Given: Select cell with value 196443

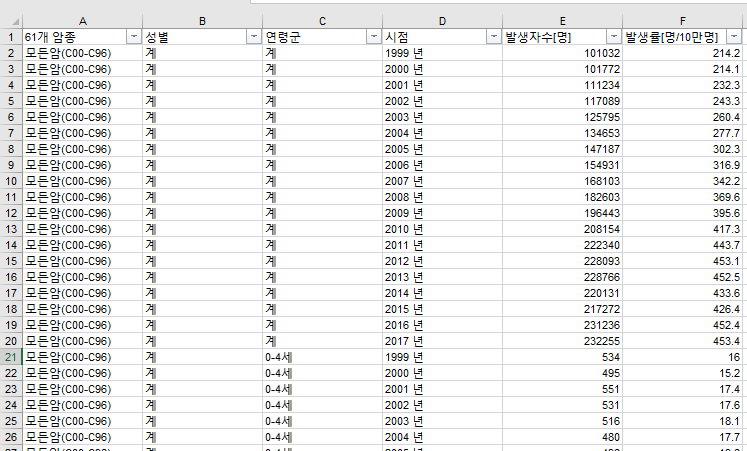Looking at the screenshot, I should (563, 213).
